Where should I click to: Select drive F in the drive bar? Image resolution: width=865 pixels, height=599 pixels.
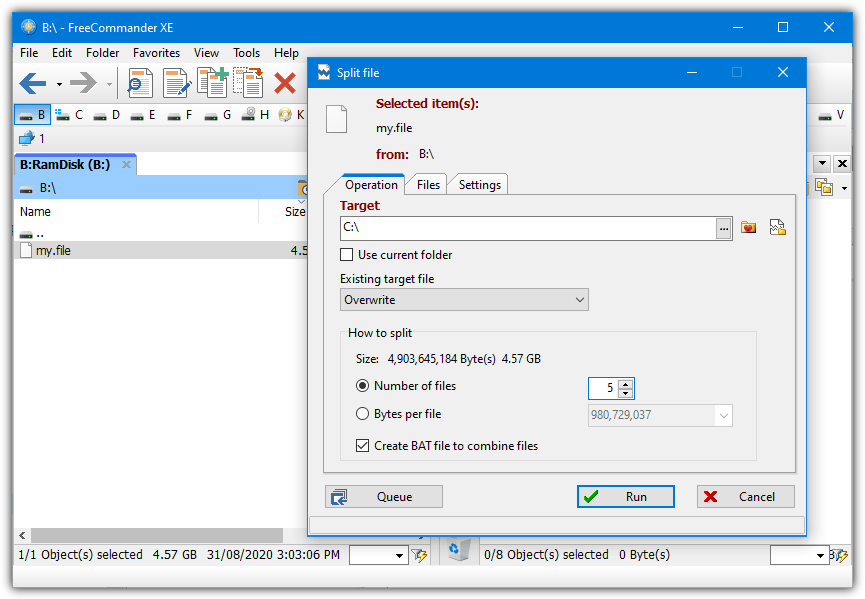tap(180, 115)
